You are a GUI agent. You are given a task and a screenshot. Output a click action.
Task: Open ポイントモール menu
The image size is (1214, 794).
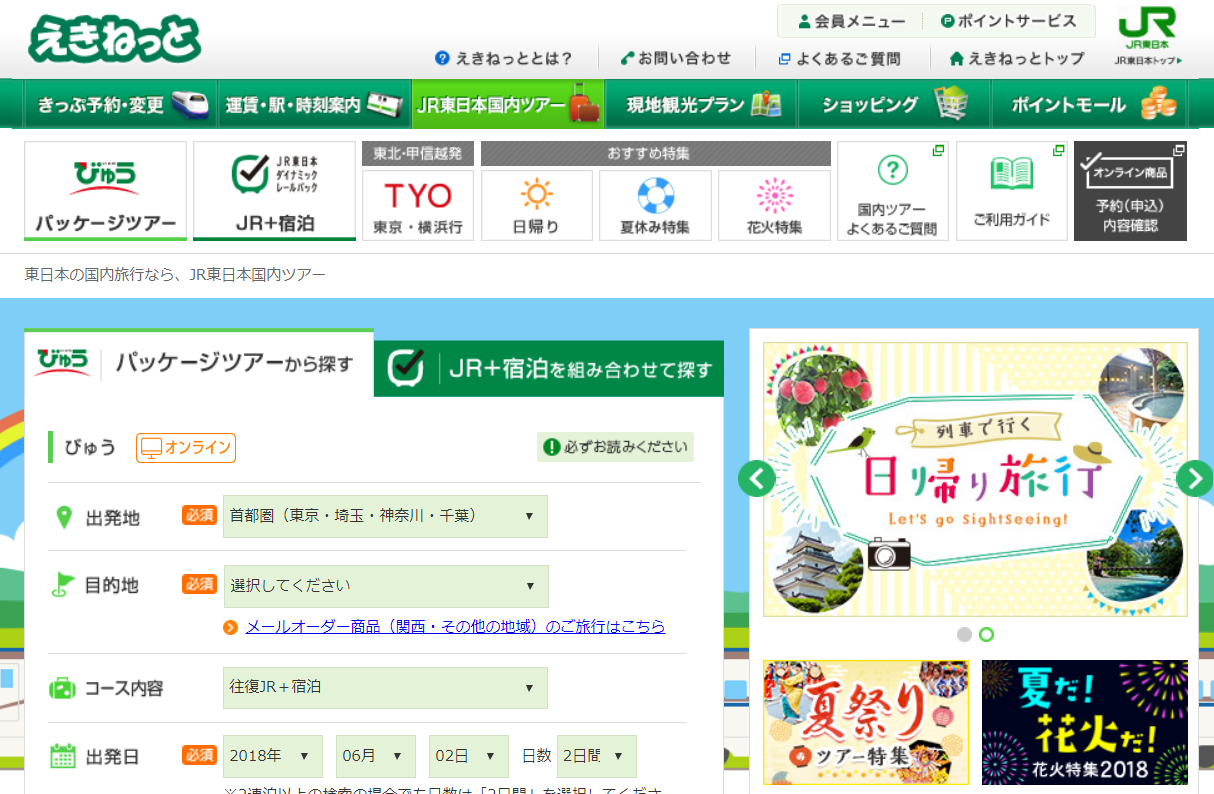(1089, 104)
